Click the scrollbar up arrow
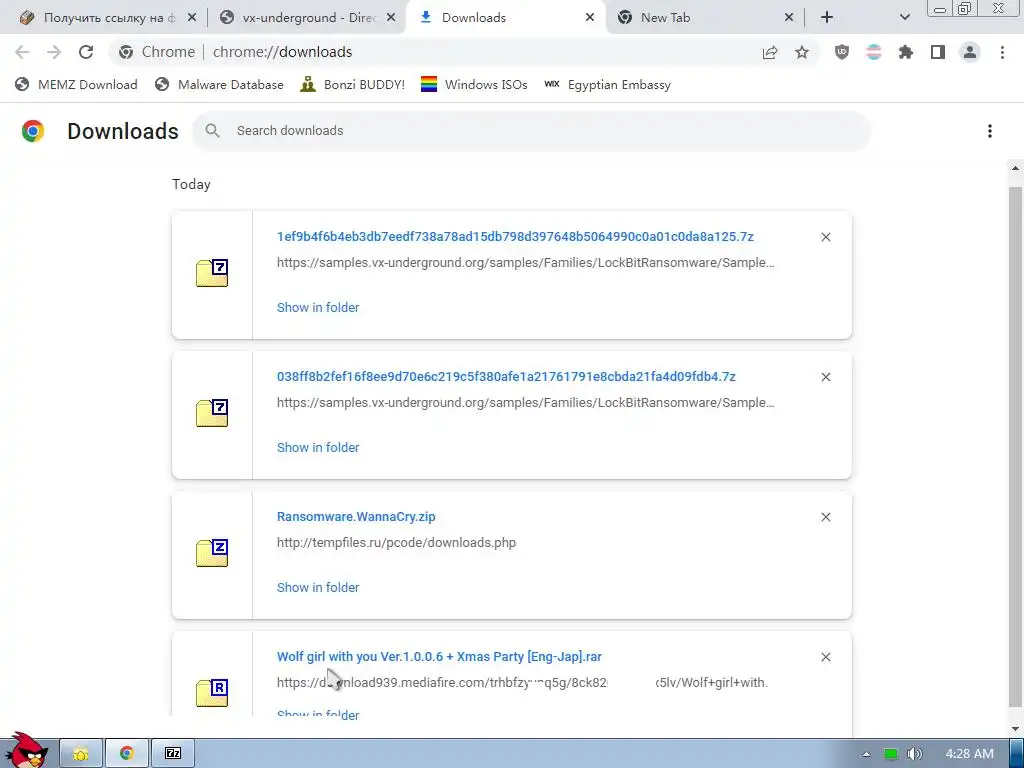This screenshot has width=1024, height=768. (x=1015, y=168)
